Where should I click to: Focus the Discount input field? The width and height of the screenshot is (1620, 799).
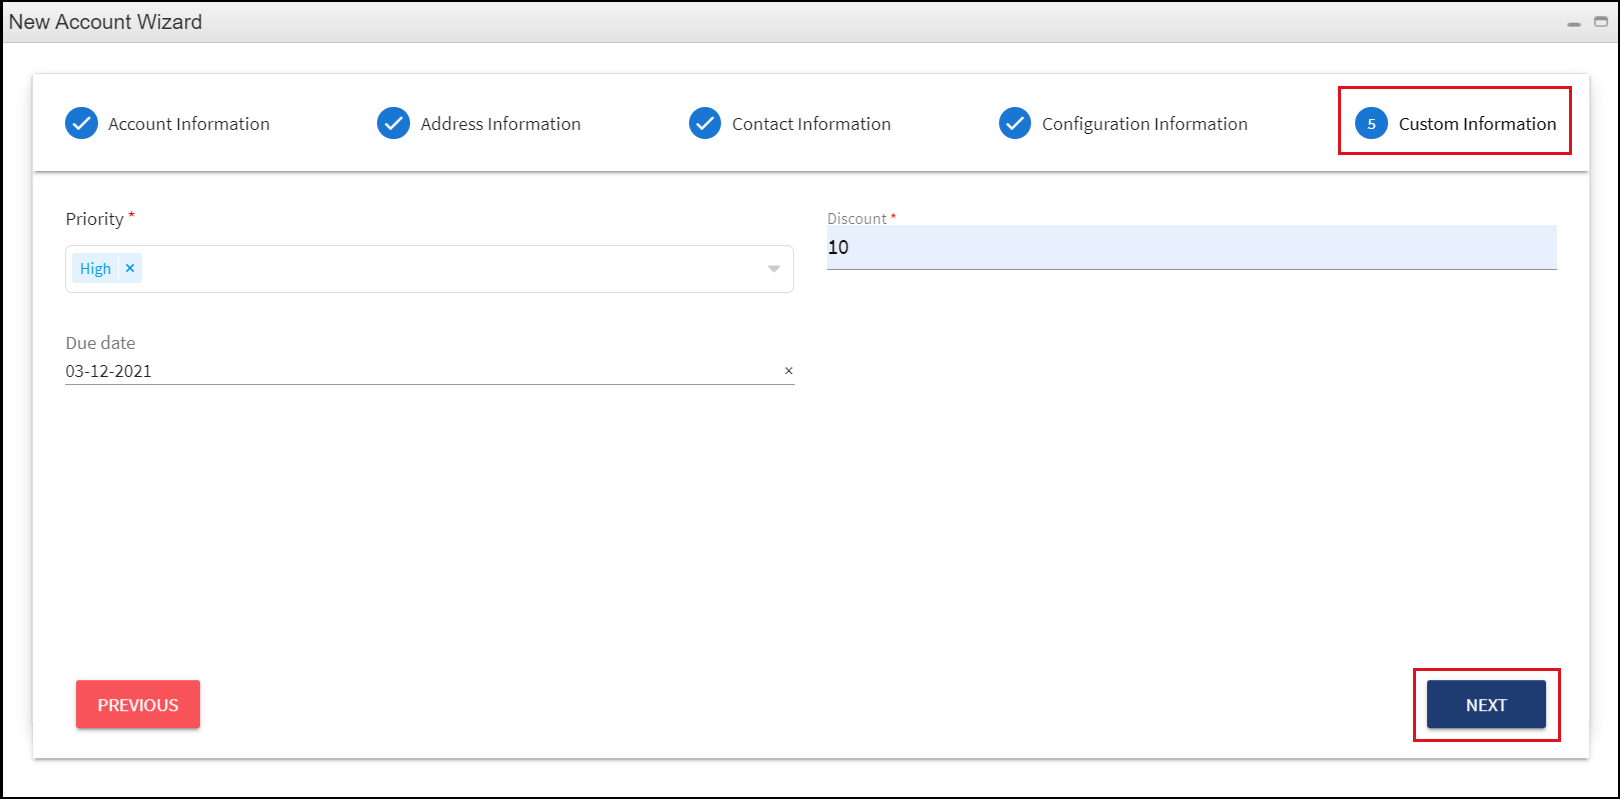tap(1191, 247)
